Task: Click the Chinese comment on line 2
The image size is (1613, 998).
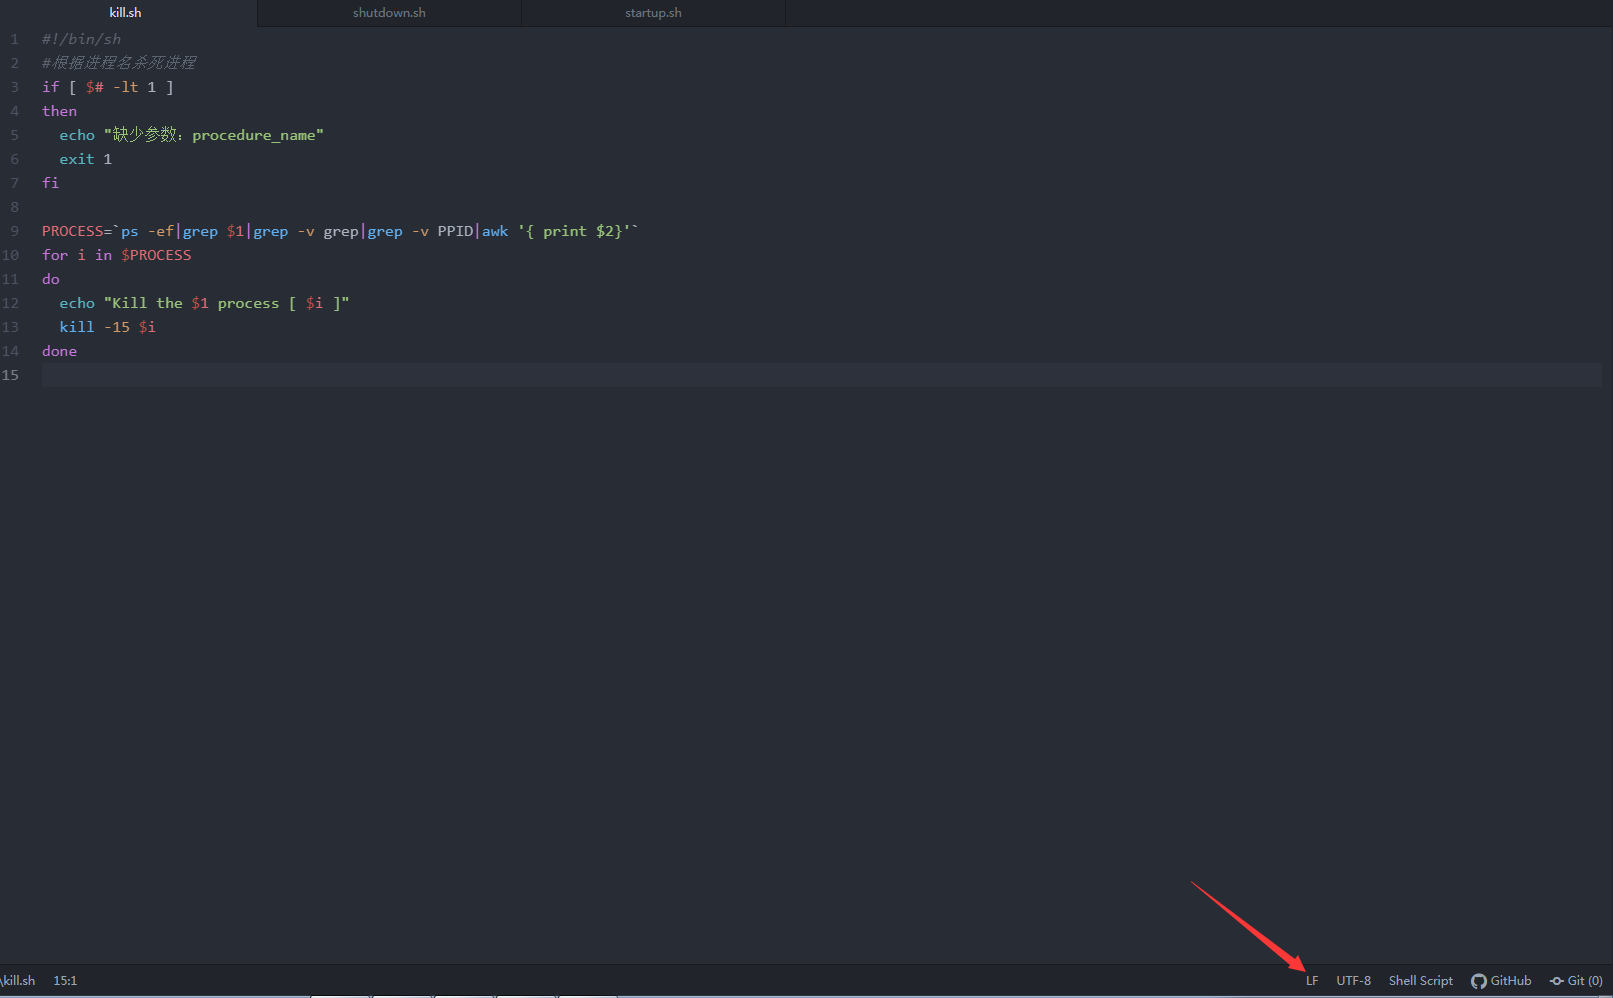Action: click(x=119, y=63)
